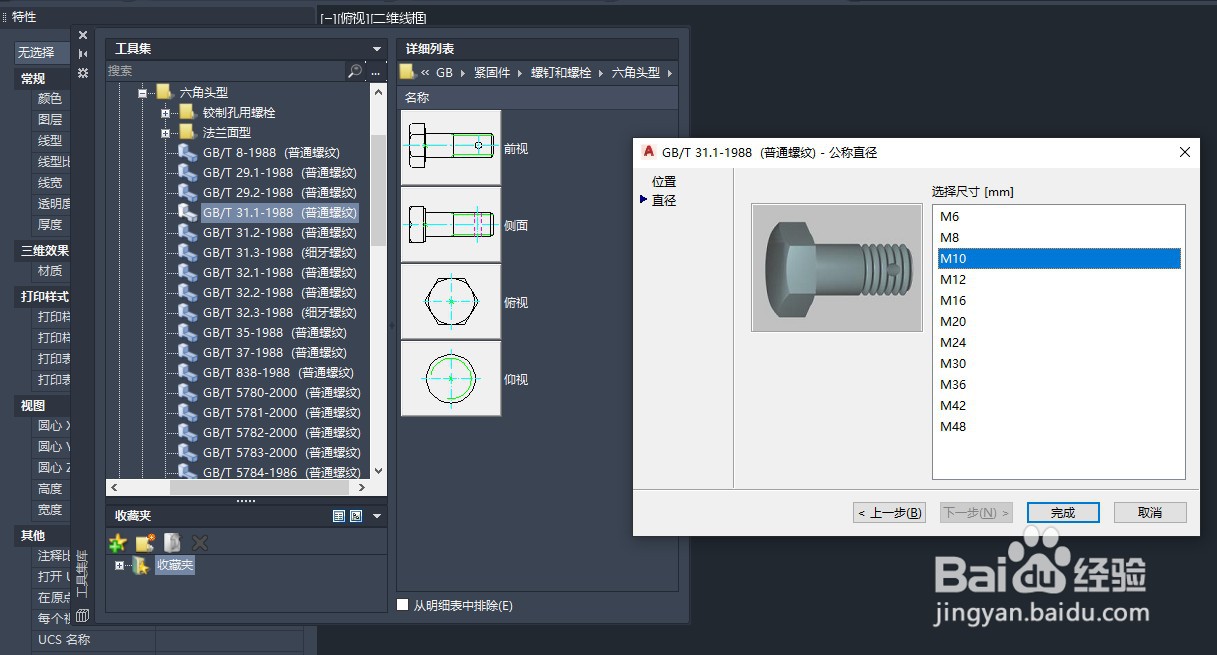Viewport: 1217px width, 655px height.
Task: Go to 螺钉和螺栓 in the breadcrumb
Action: (561, 73)
